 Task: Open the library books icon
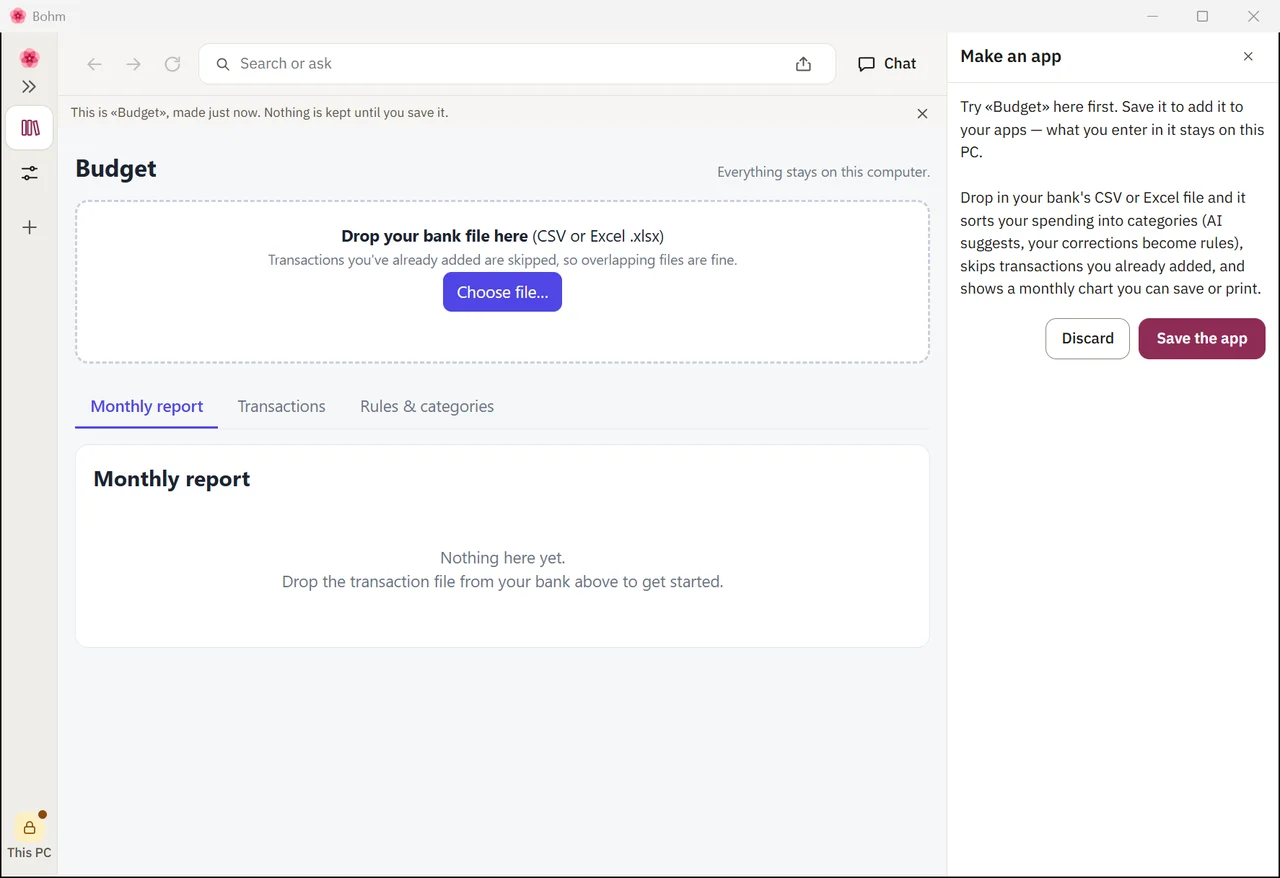30,128
